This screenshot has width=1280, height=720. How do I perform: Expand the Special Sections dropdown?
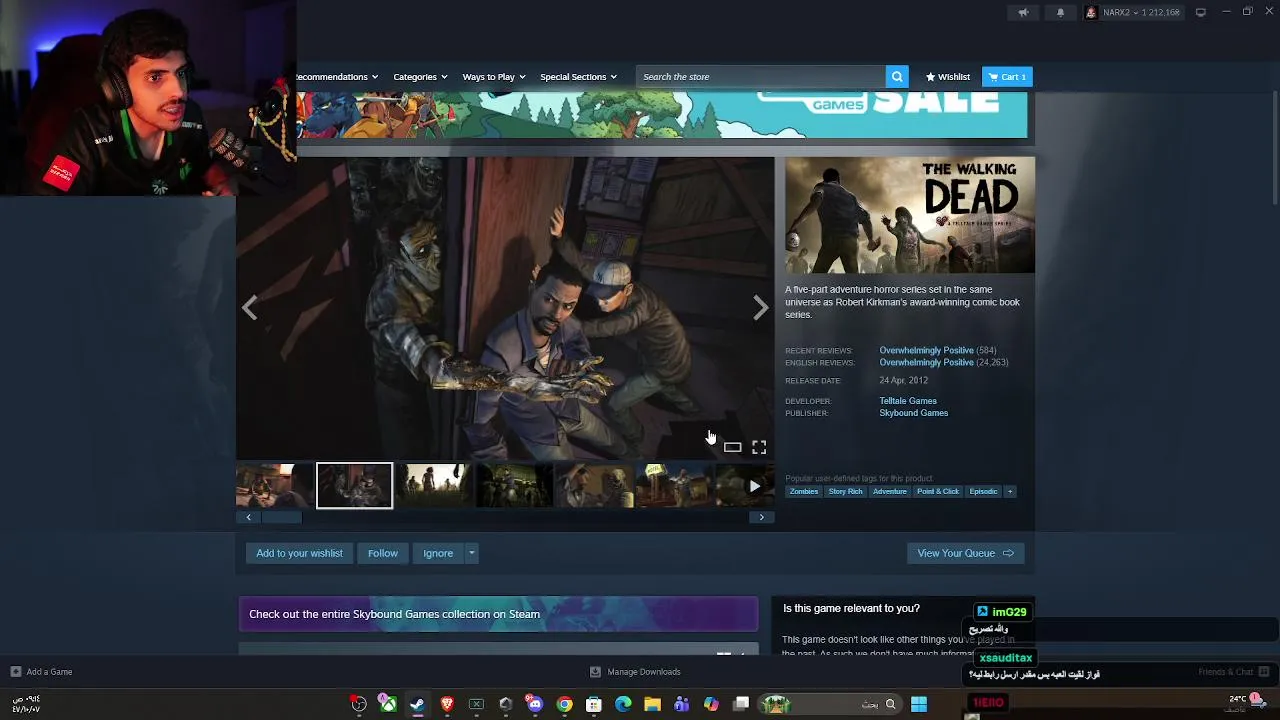click(578, 77)
